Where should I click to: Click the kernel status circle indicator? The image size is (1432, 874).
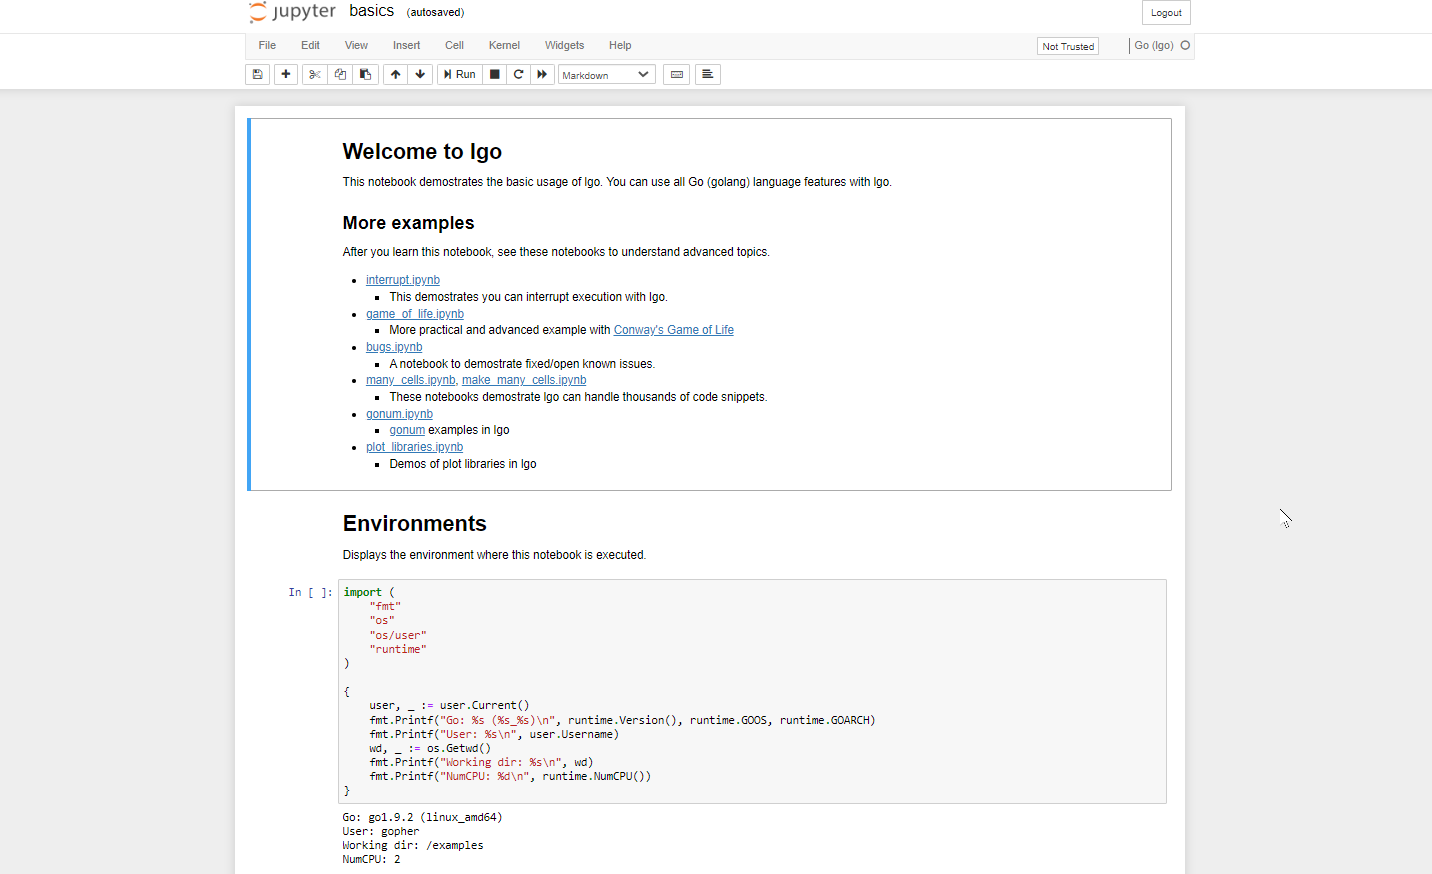click(1186, 45)
